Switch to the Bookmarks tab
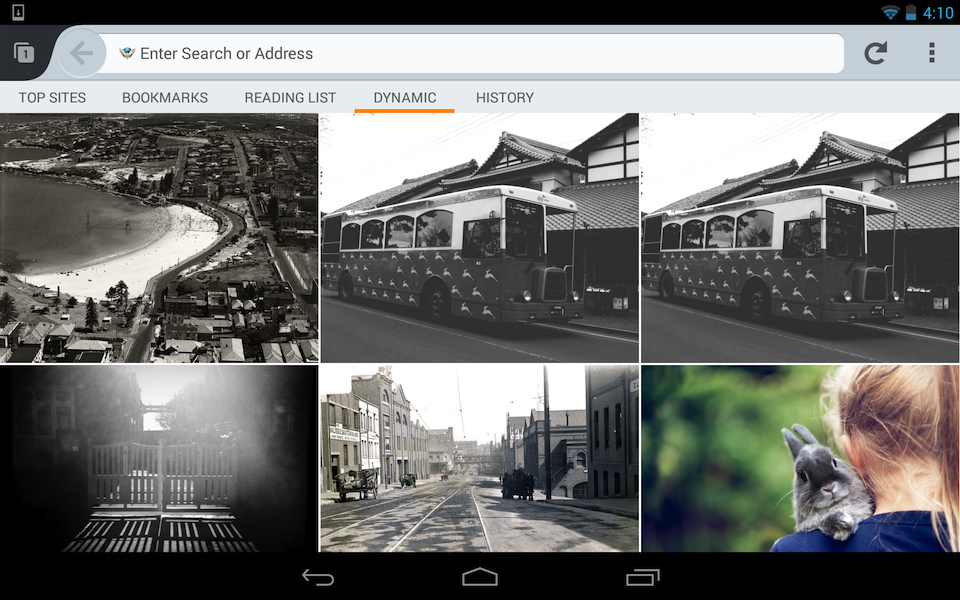 click(165, 98)
